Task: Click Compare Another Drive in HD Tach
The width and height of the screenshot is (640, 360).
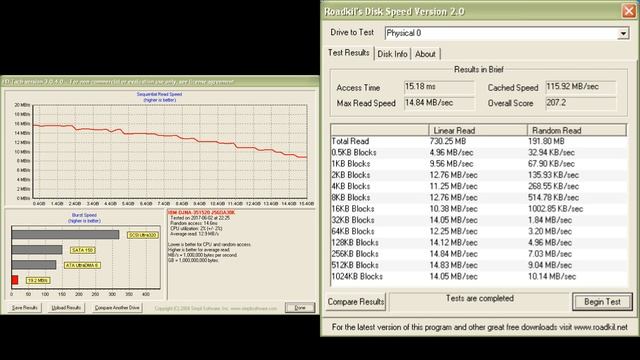Action: point(117,307)
